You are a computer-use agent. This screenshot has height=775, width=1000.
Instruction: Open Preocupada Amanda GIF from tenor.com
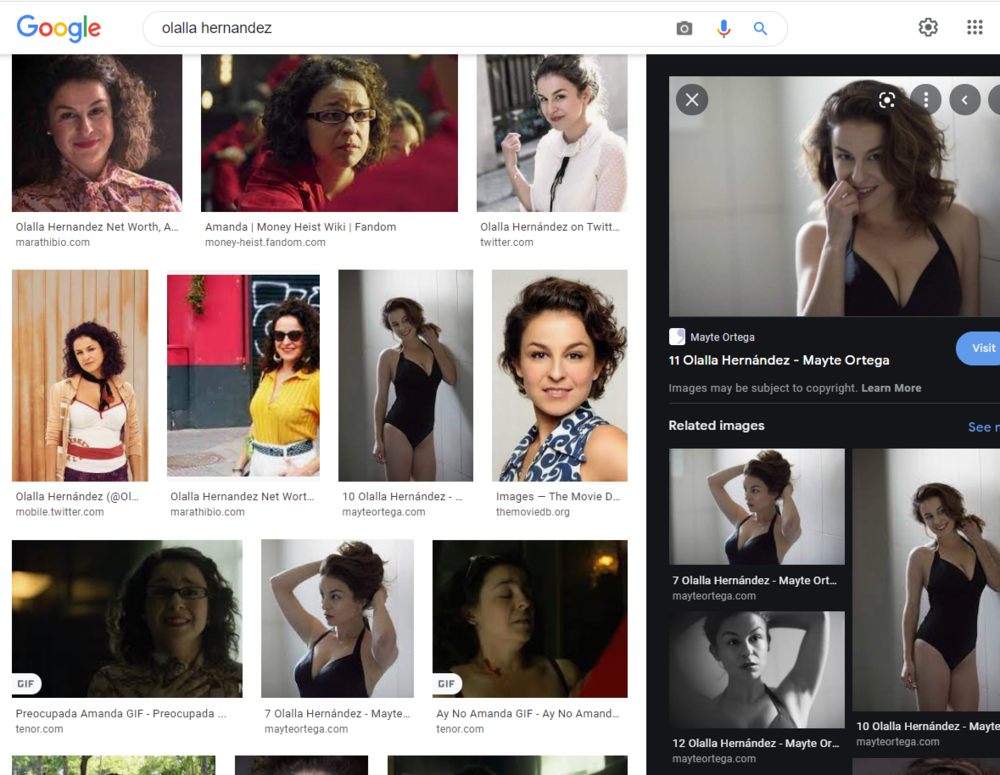127,618
